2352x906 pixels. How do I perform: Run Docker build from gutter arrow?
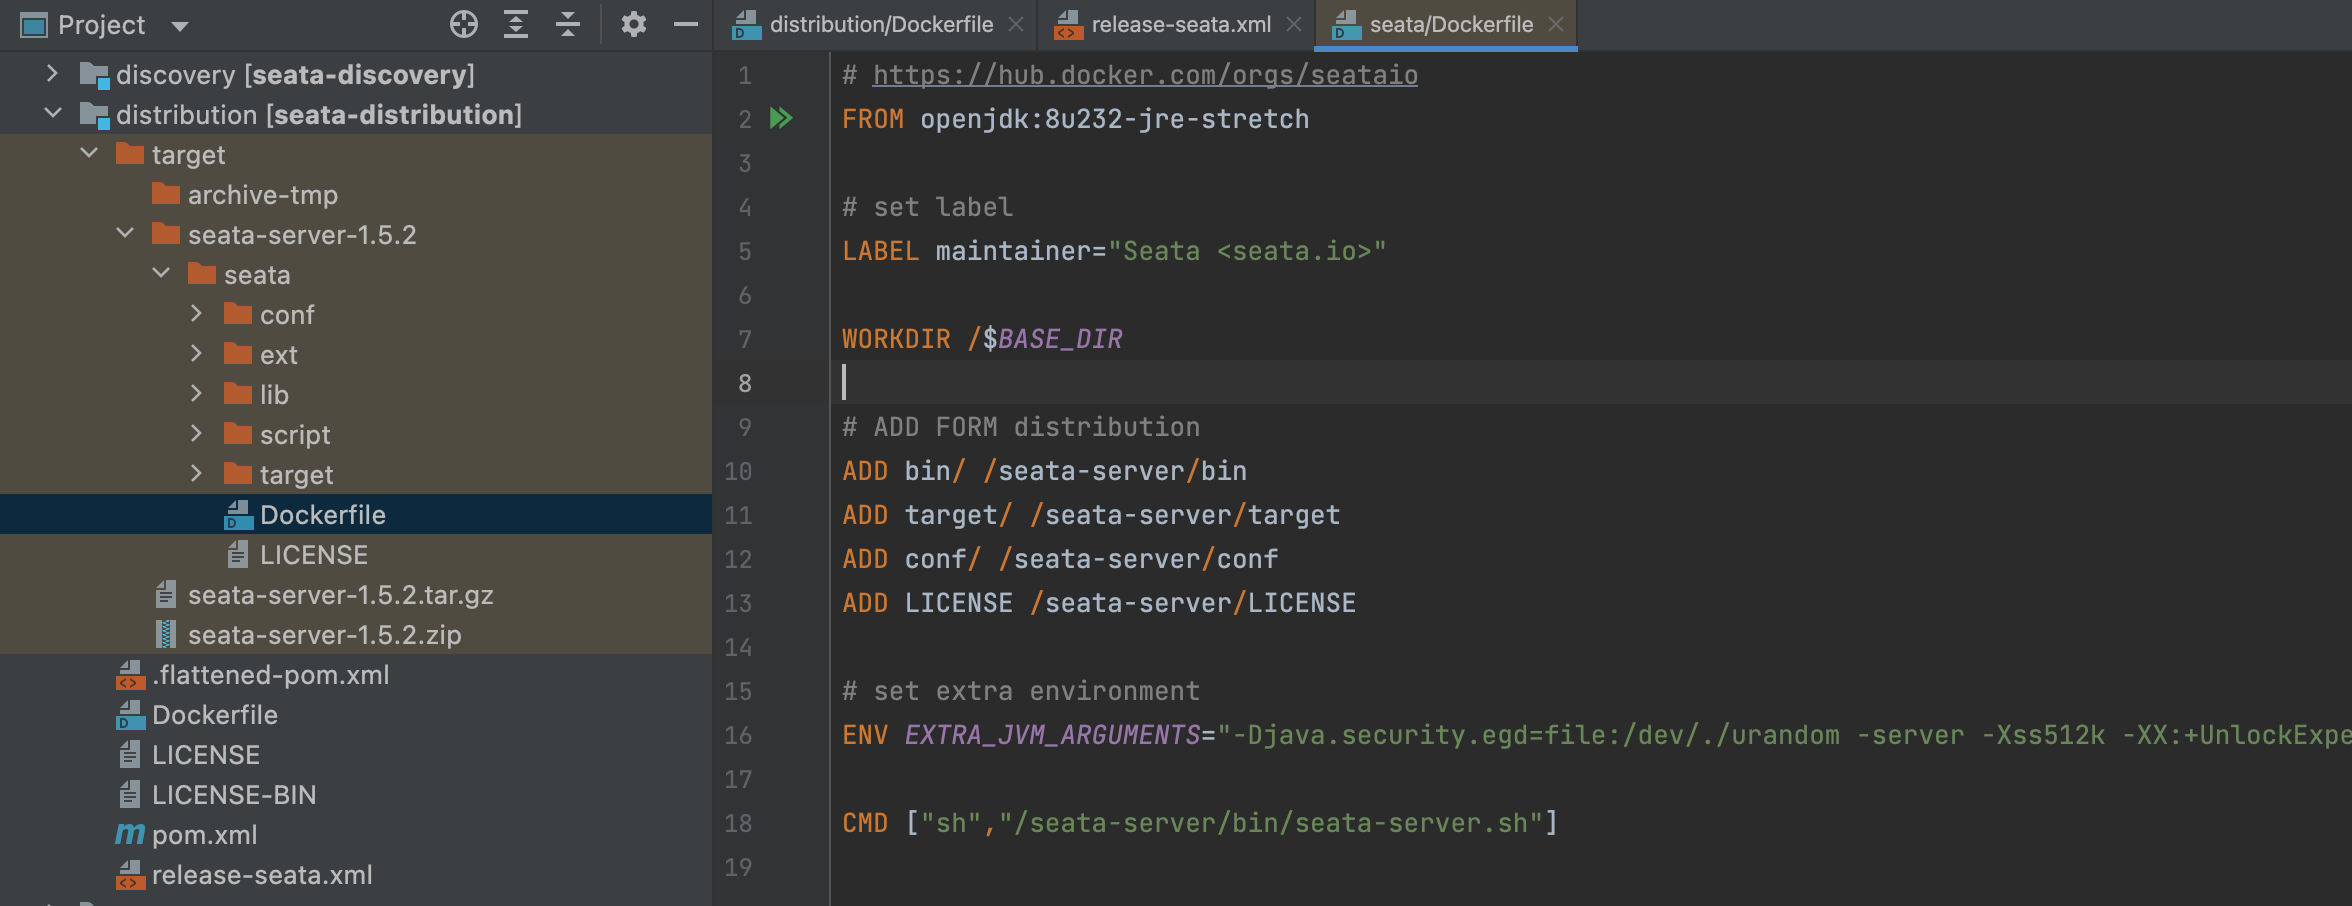pyautogui.click(x=781, y=118)
